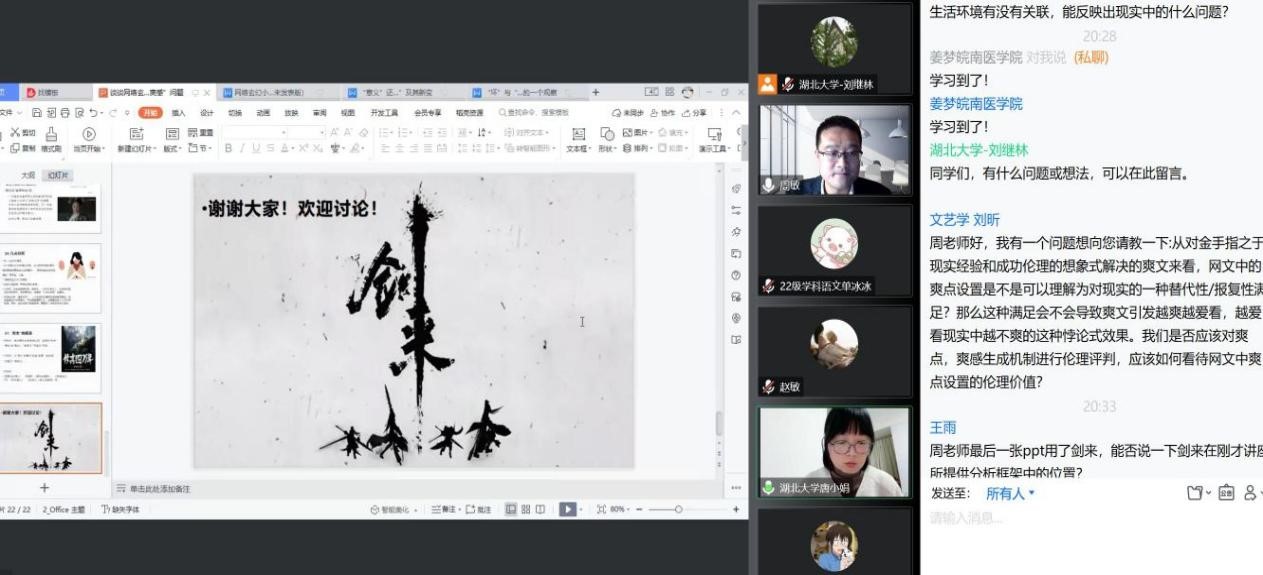Toggle bold text formatting

(228, 148)
